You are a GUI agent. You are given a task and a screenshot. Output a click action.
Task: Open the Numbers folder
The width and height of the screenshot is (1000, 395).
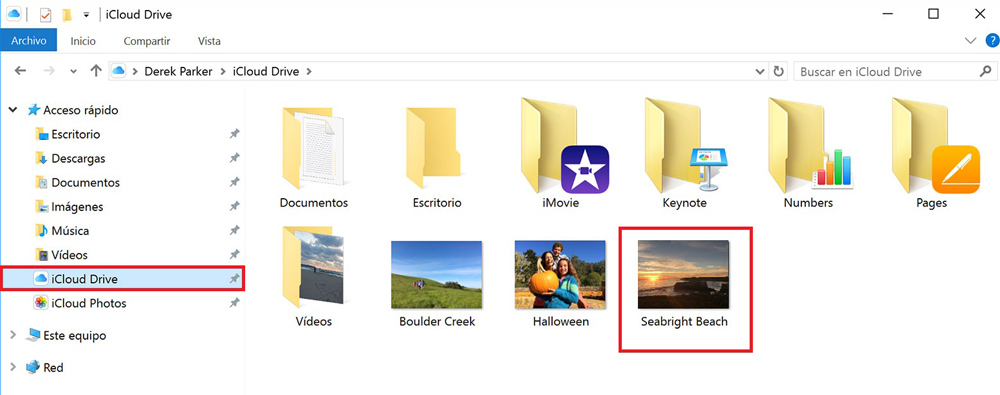click(x=812, y=144)
